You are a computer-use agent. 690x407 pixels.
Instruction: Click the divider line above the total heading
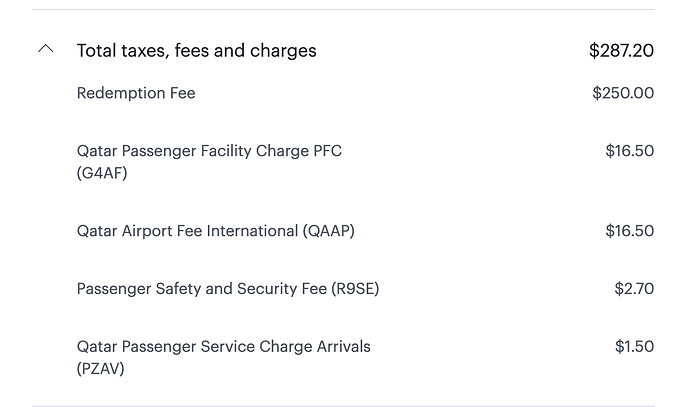point(343,10)
